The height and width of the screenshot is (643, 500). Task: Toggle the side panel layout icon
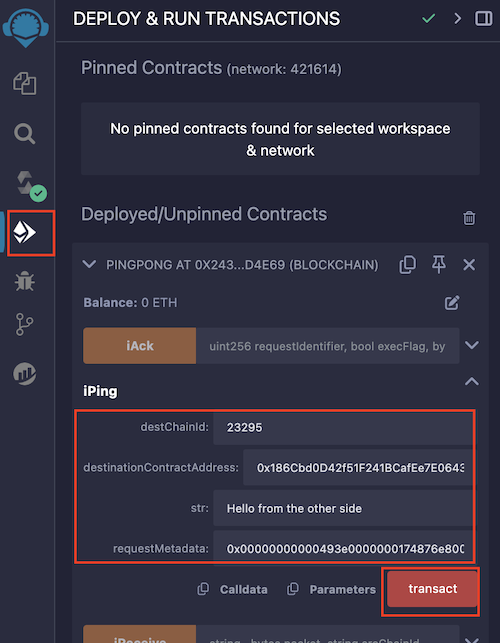[484, 18]
